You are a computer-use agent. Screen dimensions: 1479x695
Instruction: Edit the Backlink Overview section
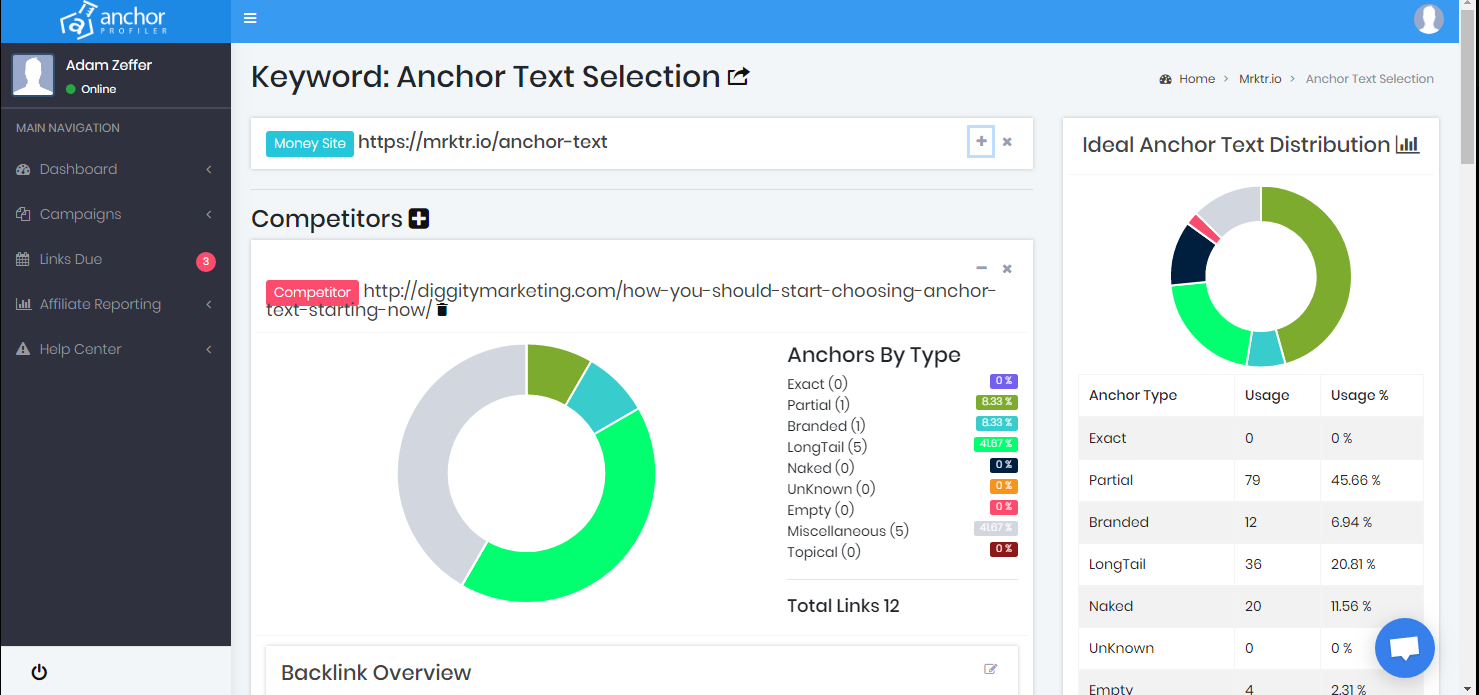(991, 668)
